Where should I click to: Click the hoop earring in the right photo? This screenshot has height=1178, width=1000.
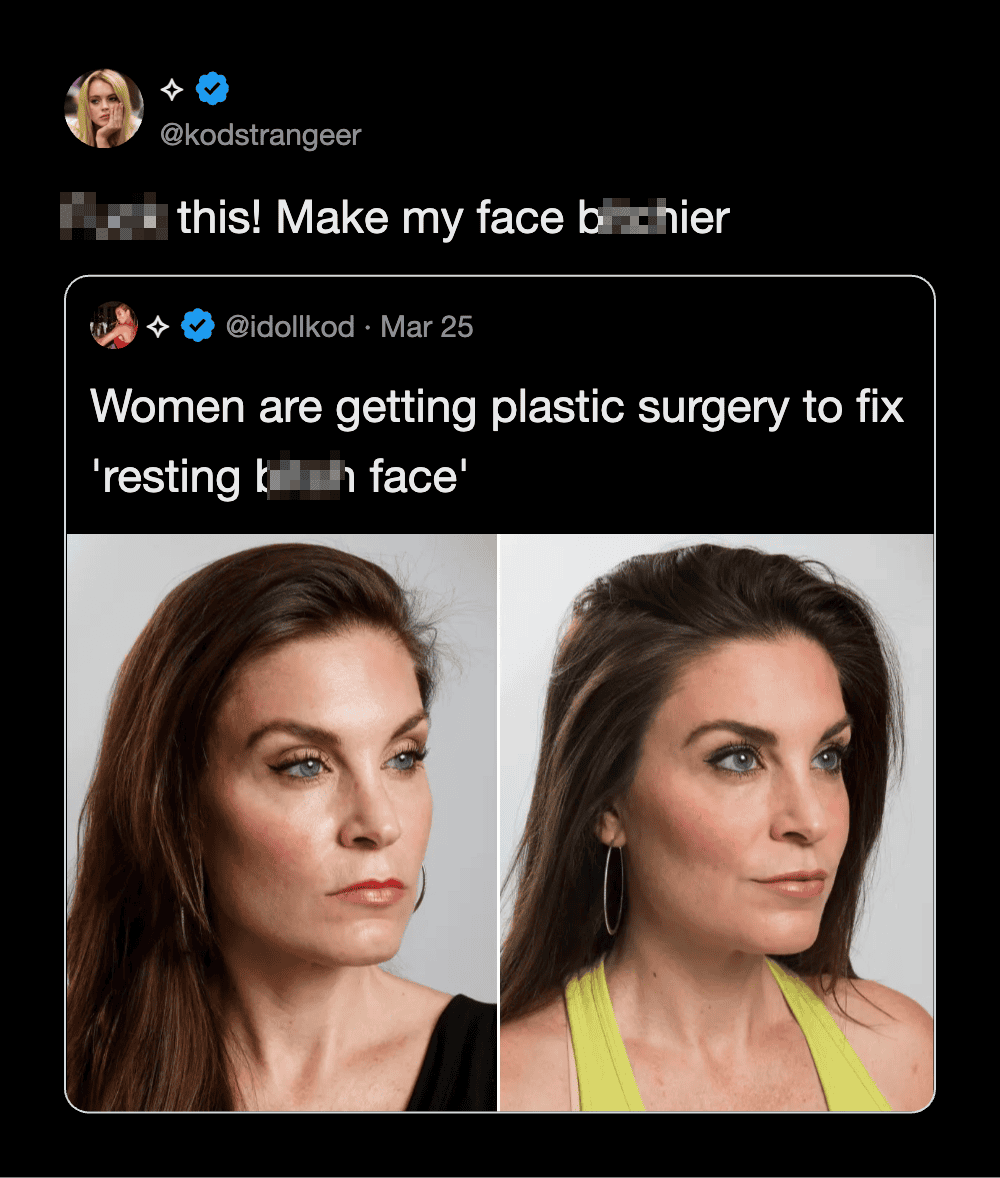click(x=612, y=889)
